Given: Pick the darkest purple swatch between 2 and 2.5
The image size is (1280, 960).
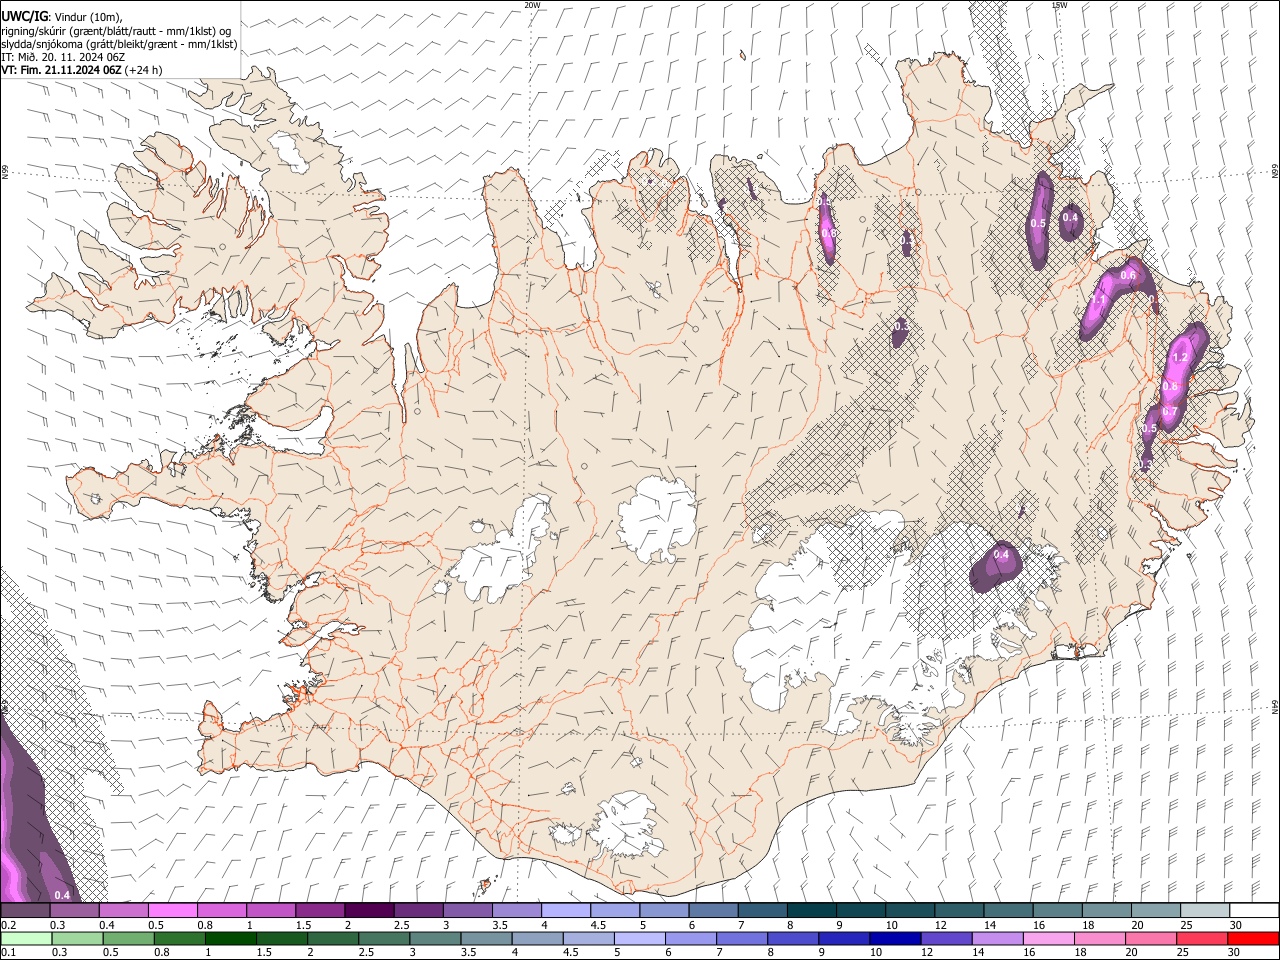Looking at the screenshot, I should (368, 910).
